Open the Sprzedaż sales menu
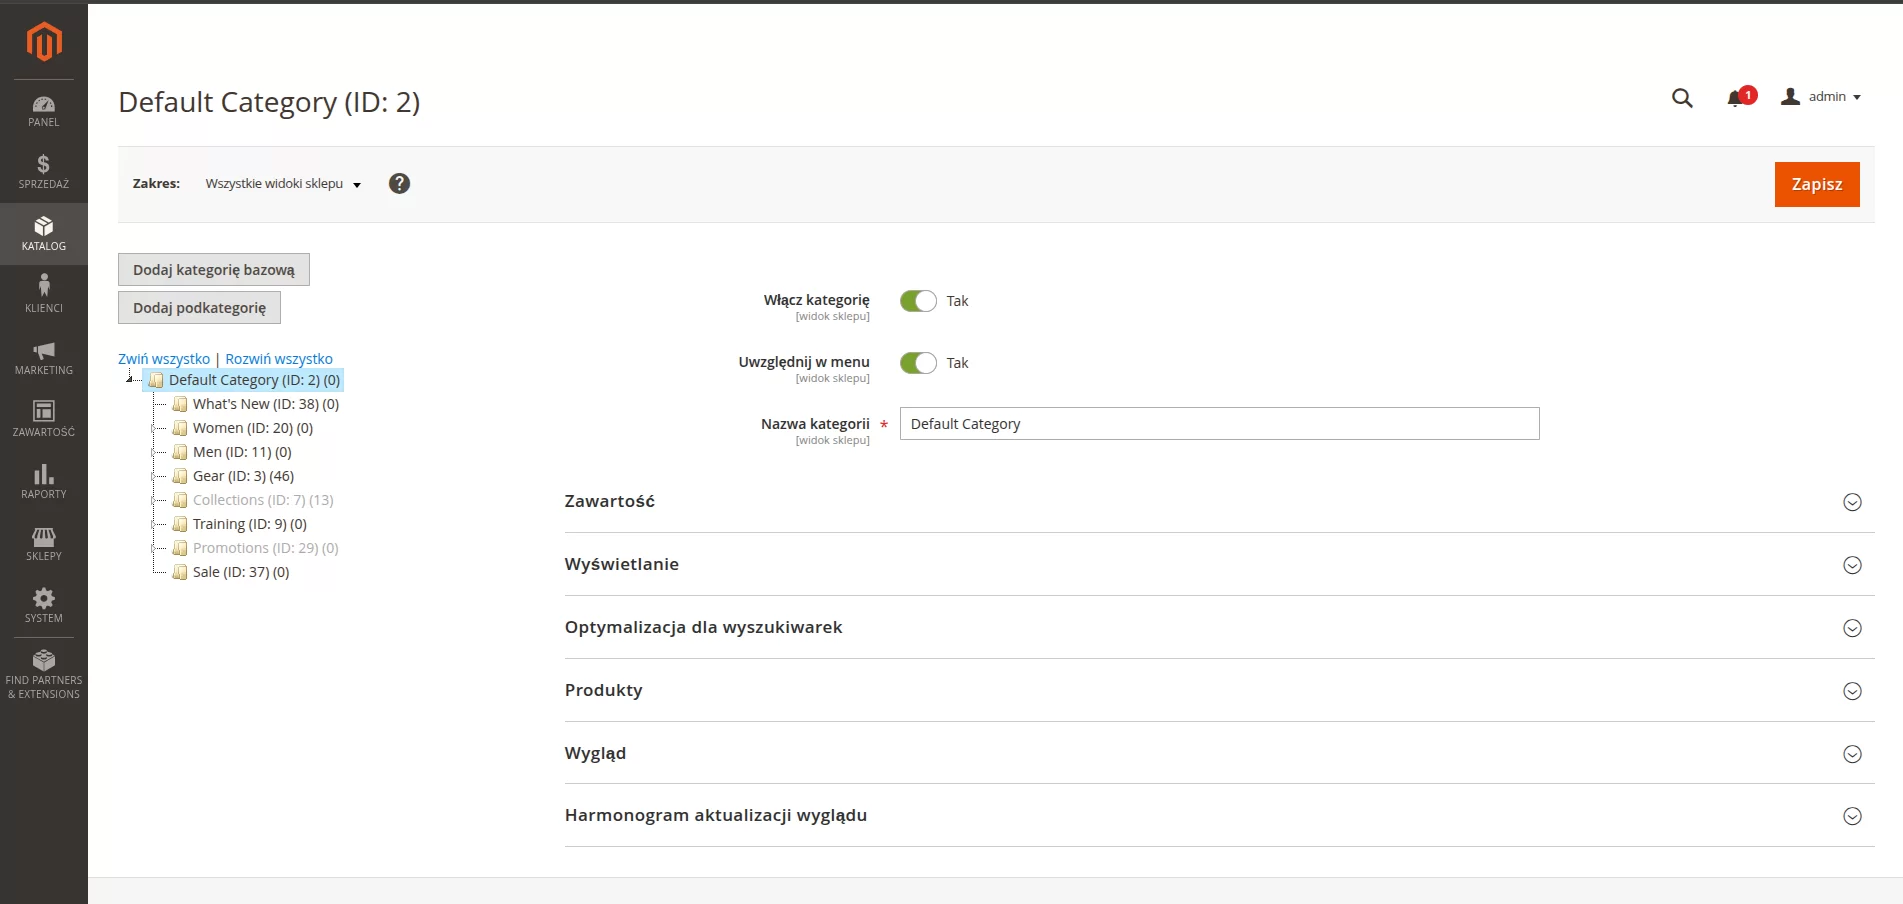This screenshot has width=1903, height=904. tap(44, 172)
